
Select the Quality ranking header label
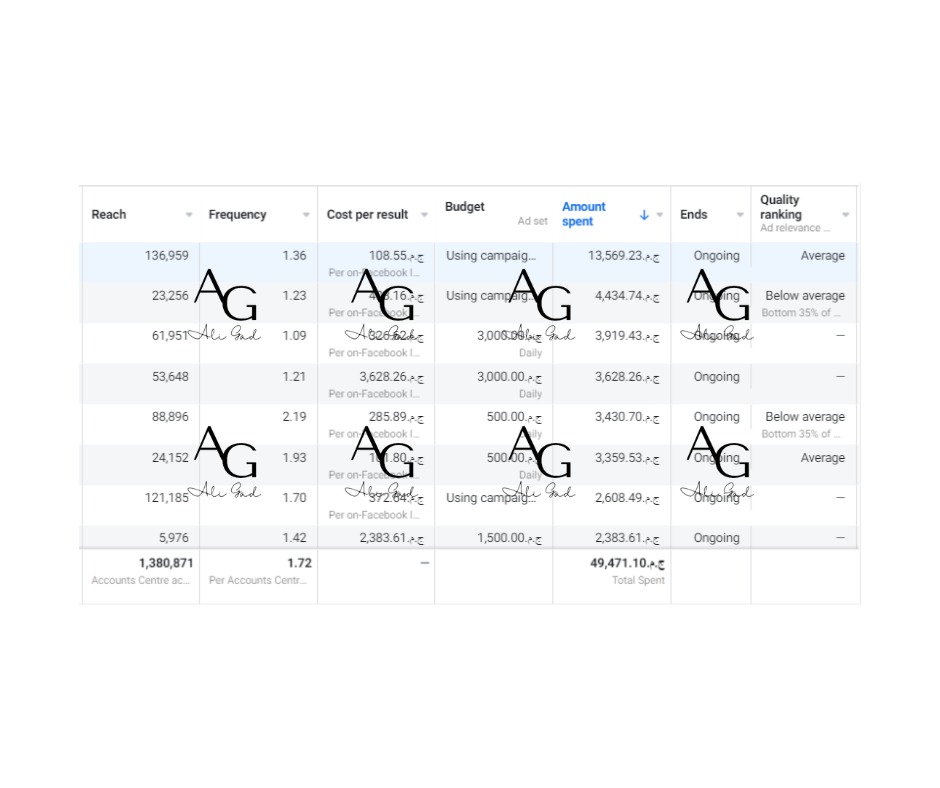click(781, 207)
